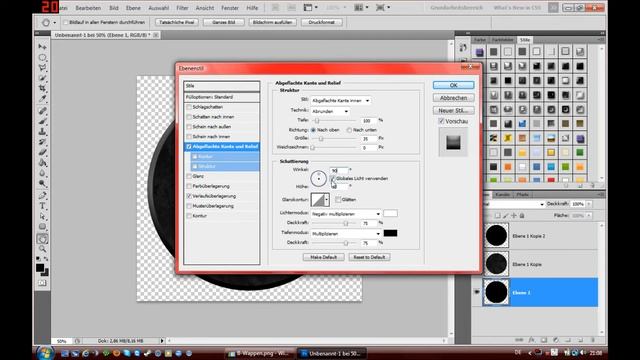Open the Lichtermodus dropdown
The height and width of the screenshot is (360, 640).
(x=346, y=214)
